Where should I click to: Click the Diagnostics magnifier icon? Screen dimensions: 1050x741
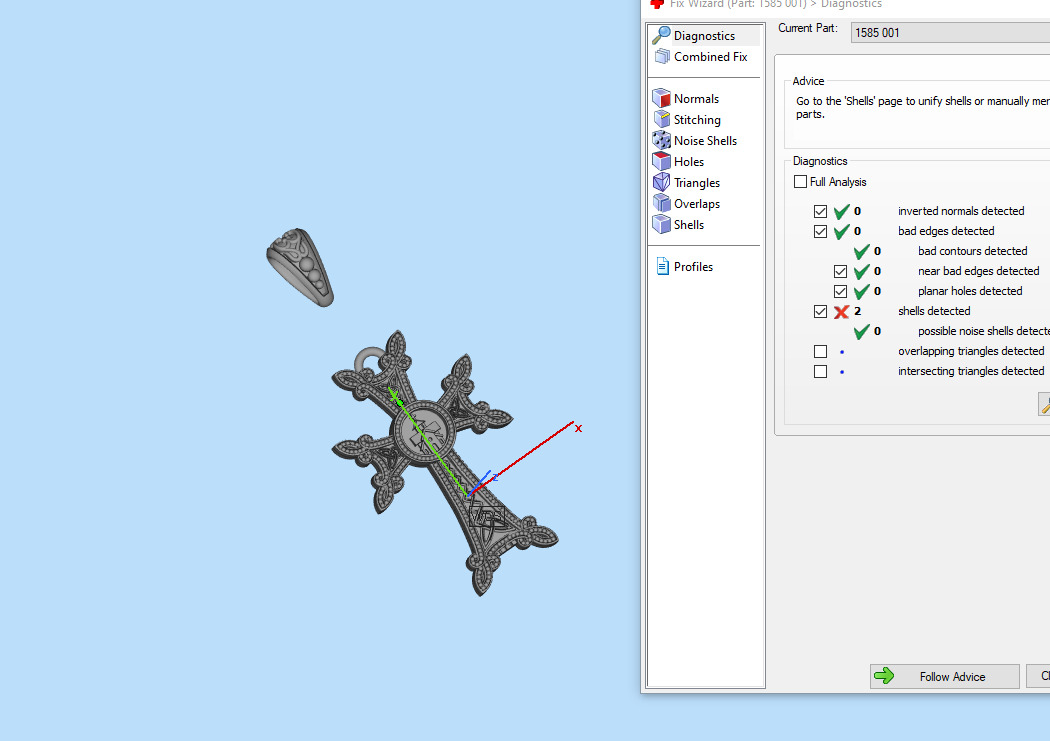tap(661, 35)
